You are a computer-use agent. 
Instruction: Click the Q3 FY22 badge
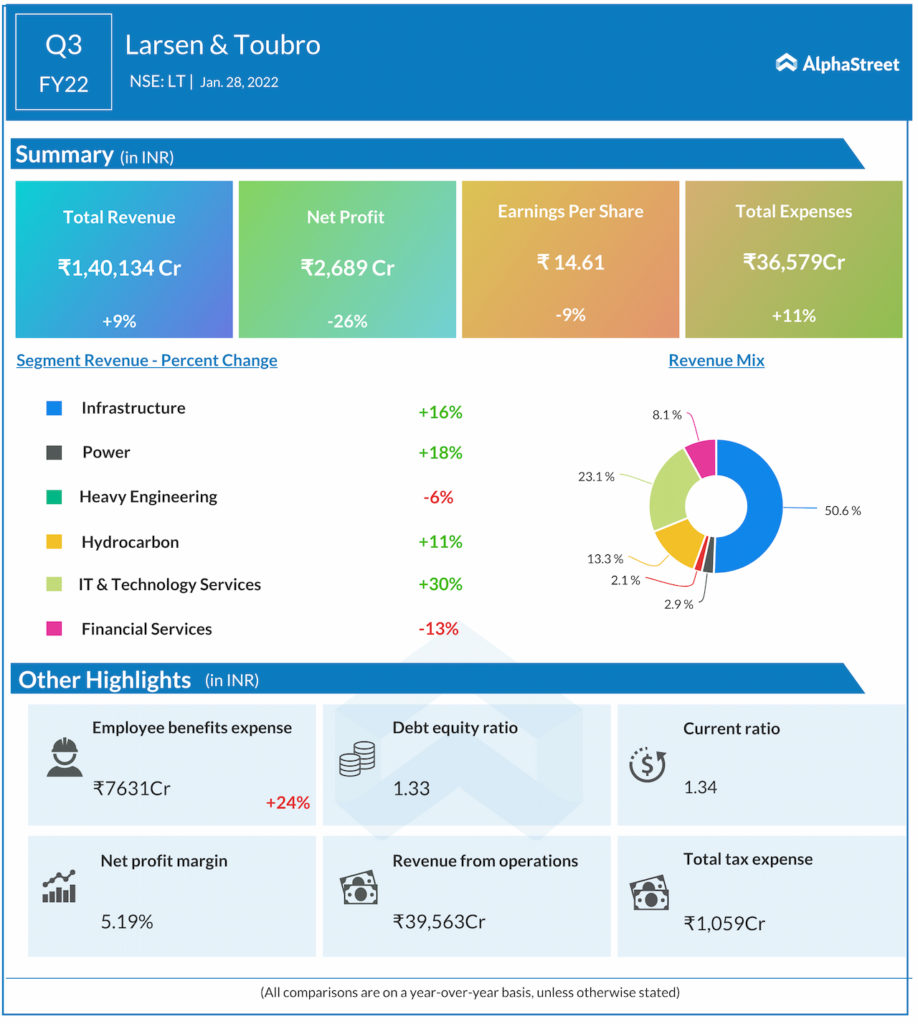tap(64, 64)
